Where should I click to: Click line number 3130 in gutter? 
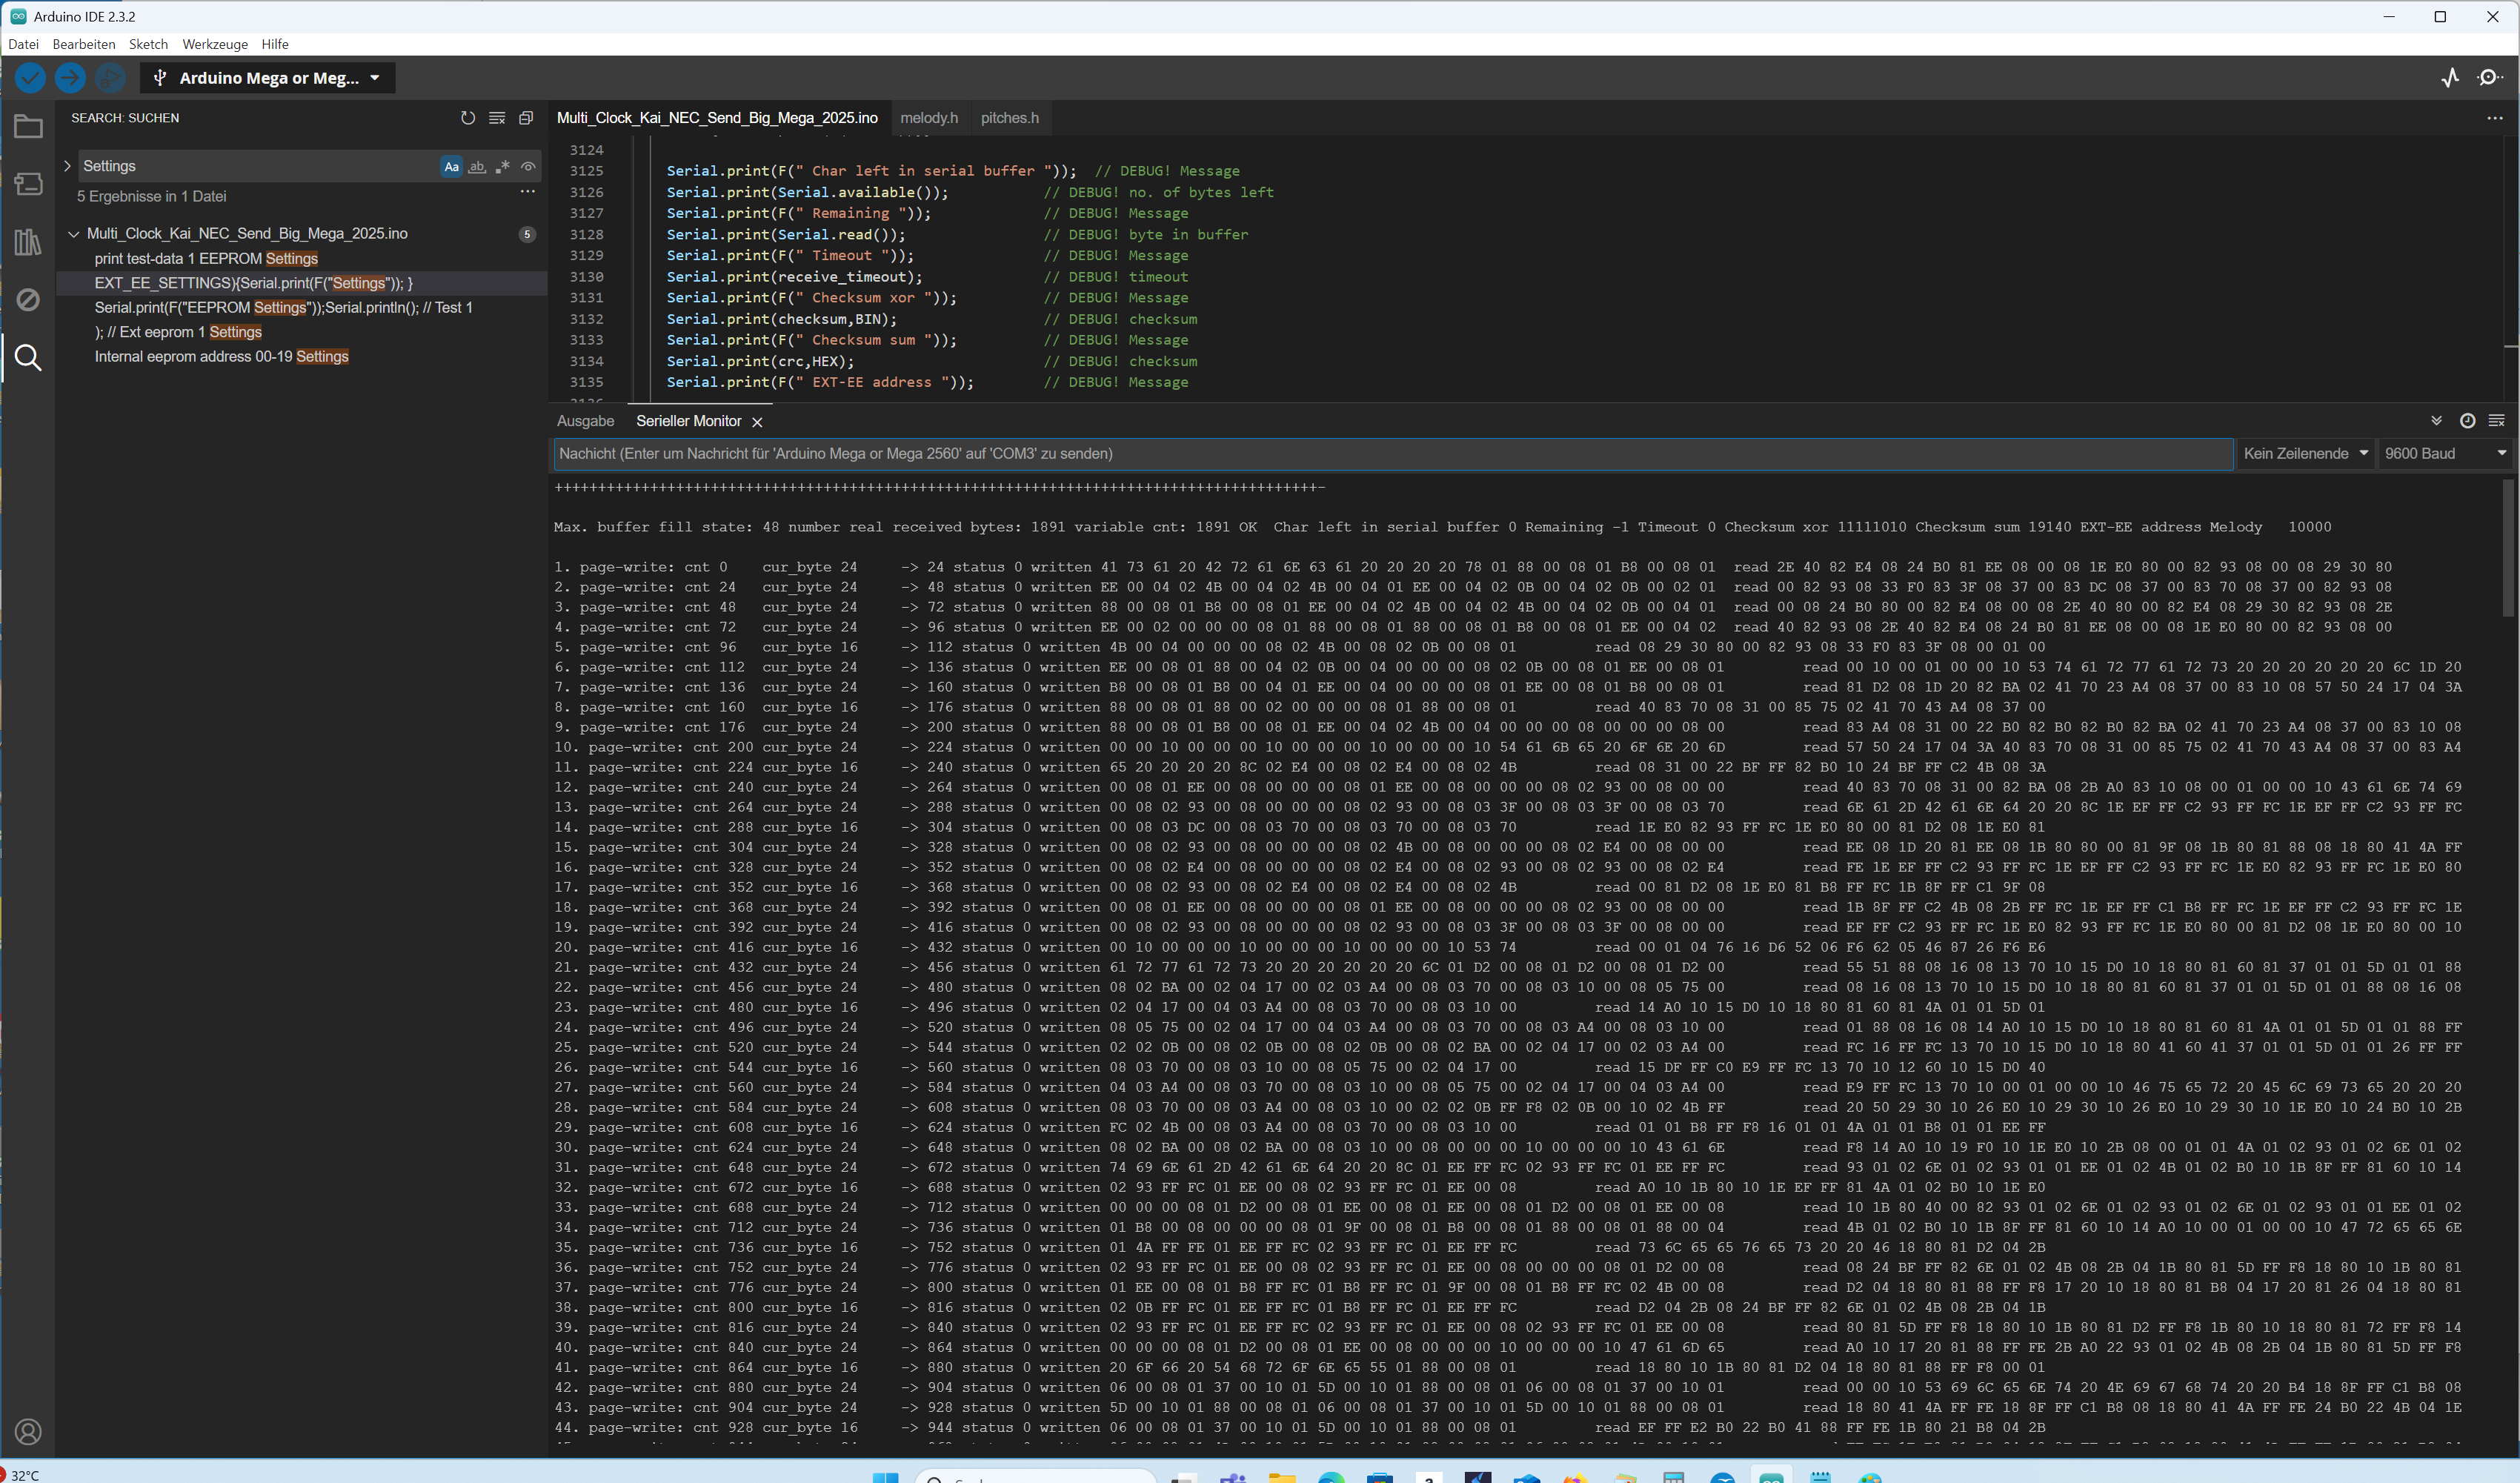[x=586, y=277]
